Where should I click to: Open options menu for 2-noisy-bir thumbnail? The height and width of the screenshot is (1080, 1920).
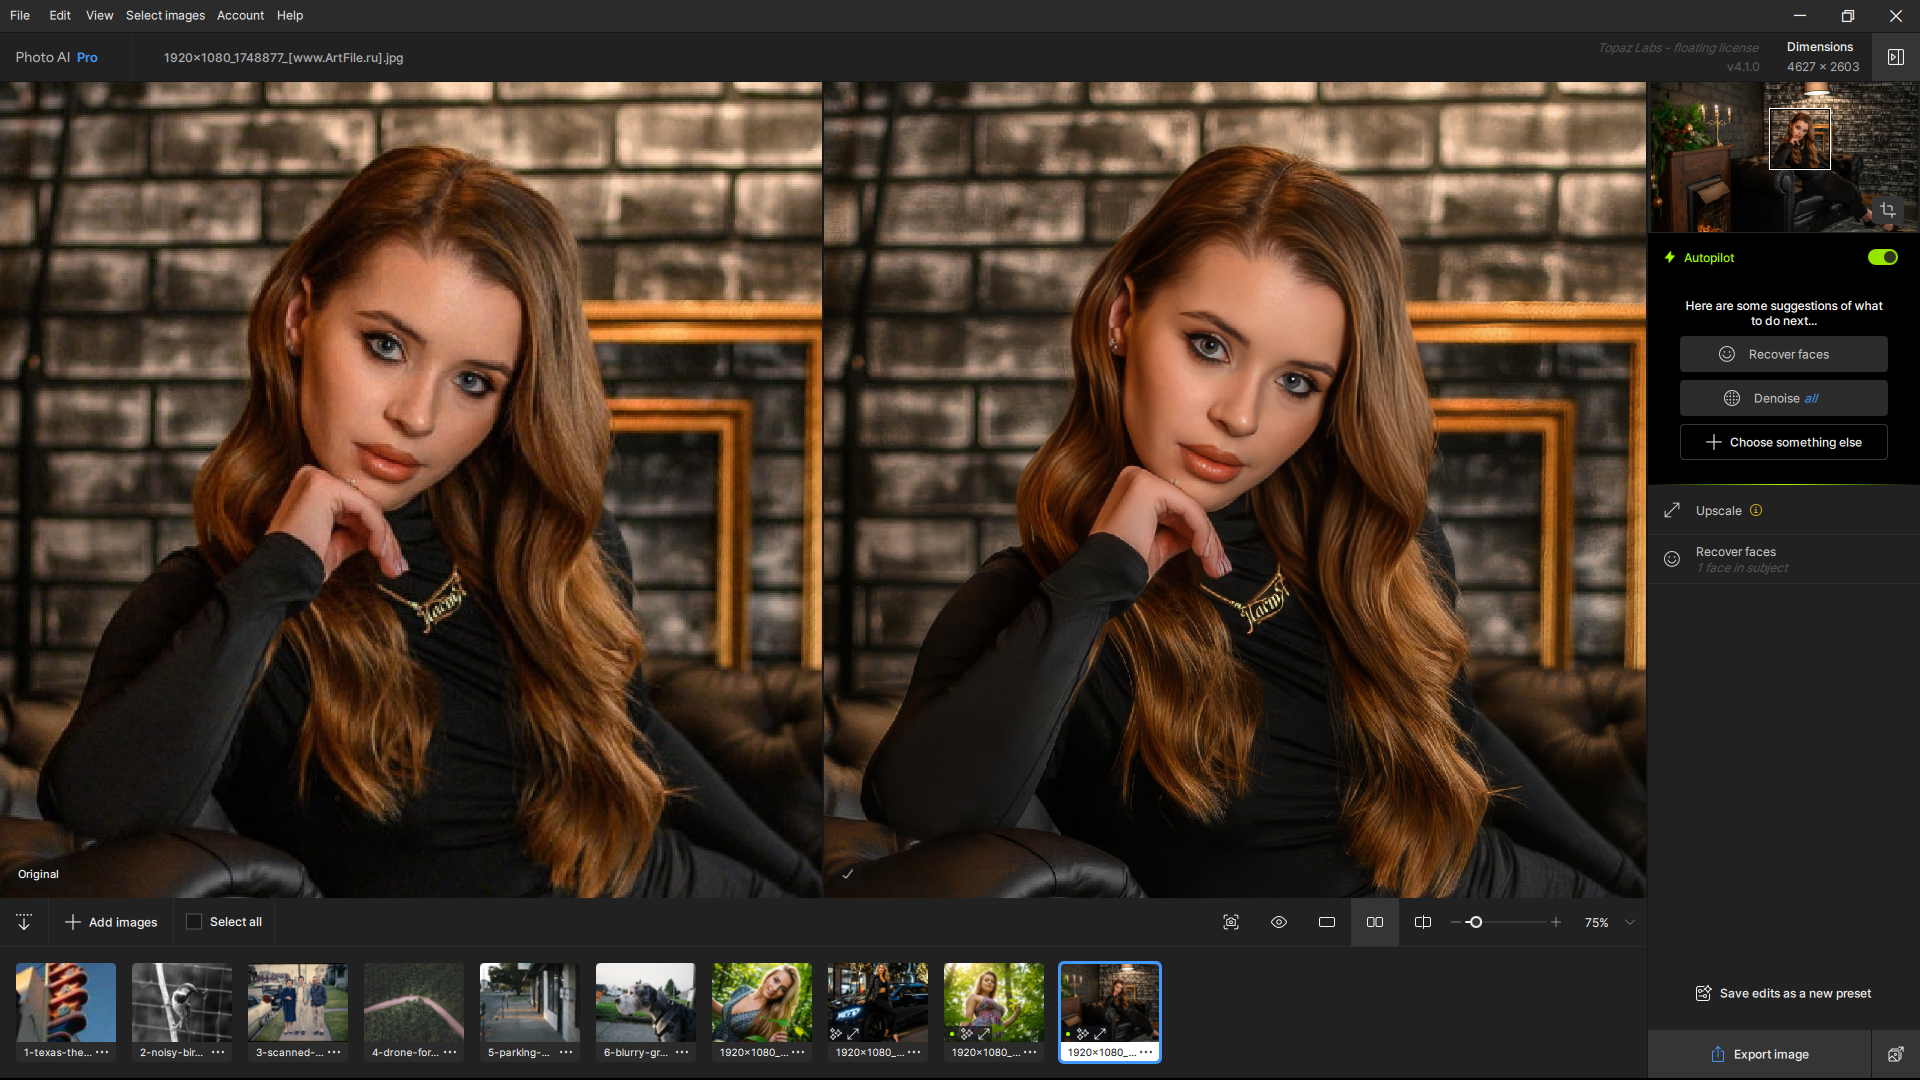(x=218, y=1052)
